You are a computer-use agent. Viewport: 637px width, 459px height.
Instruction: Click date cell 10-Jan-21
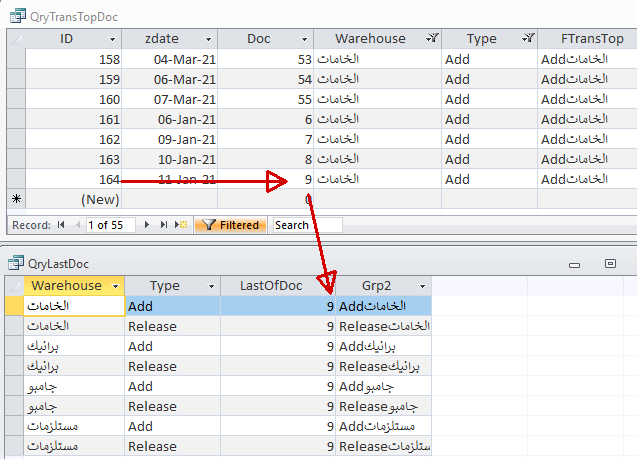[x=169, y=159]
